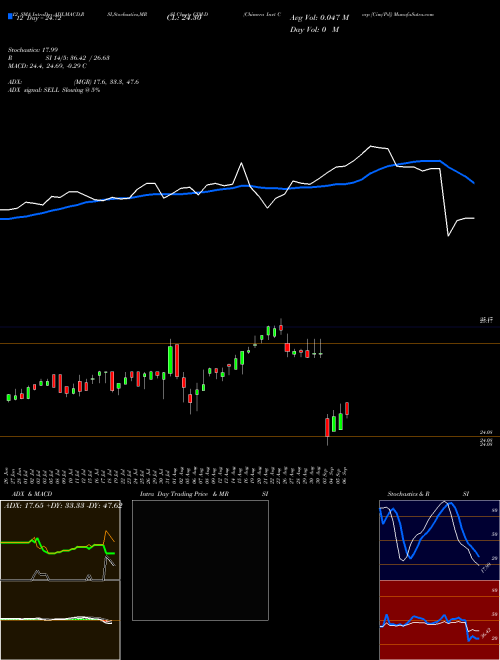Open the empty intraday trading price panel
The width and height of the screenshot is (500, 660).
pos(200,560)
